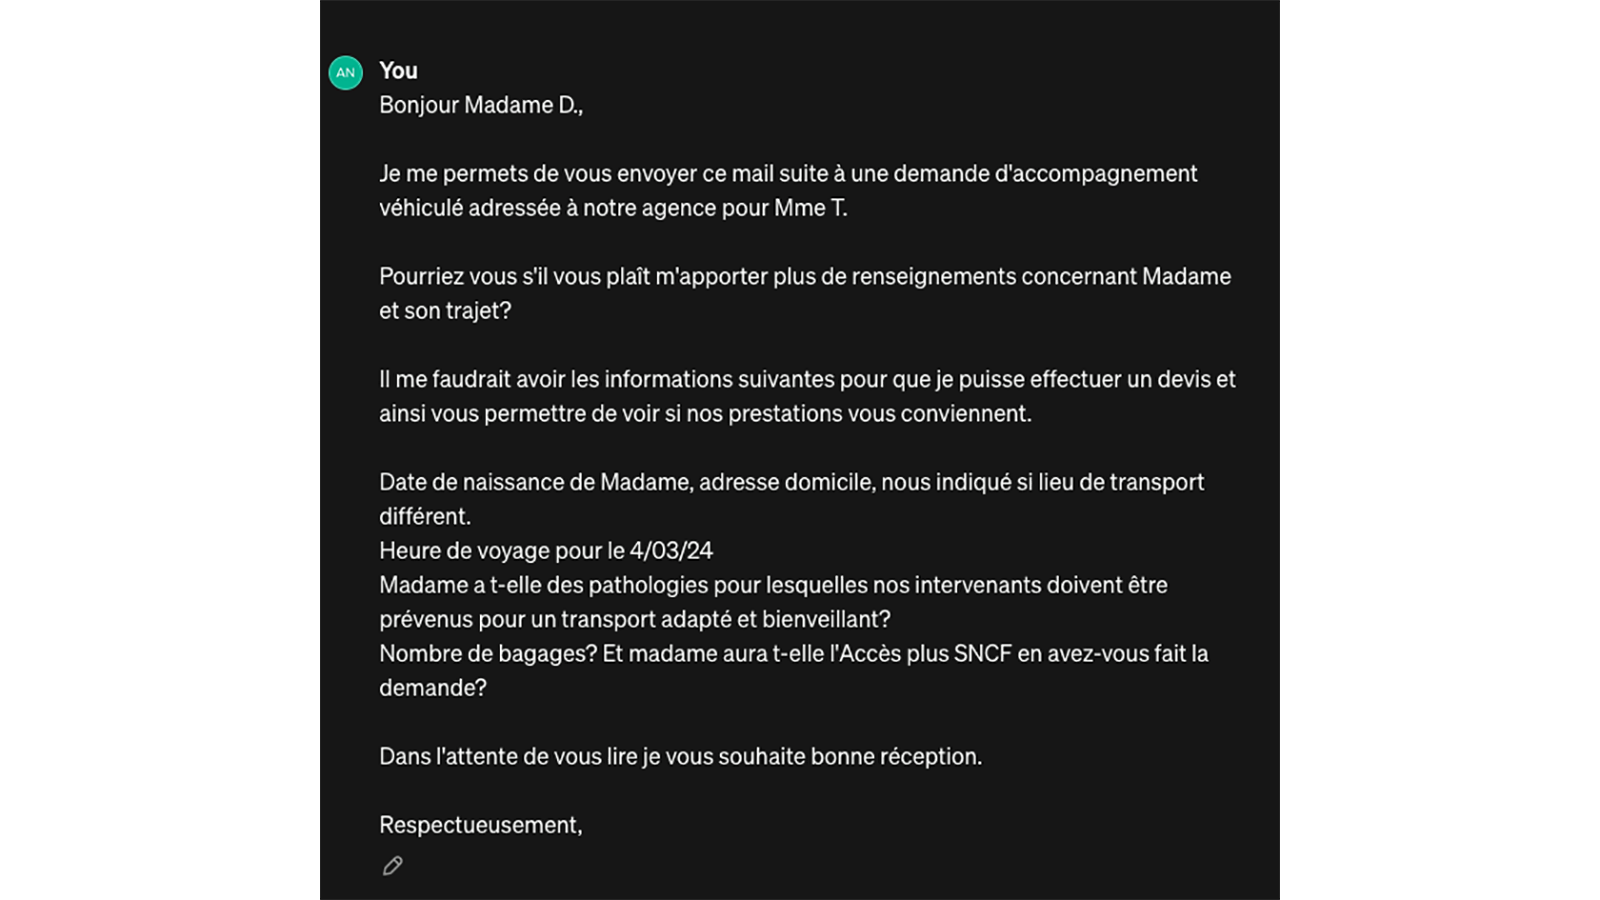Click the line starting "Dans l'attente de vous lire"

(x=680, y=757)
